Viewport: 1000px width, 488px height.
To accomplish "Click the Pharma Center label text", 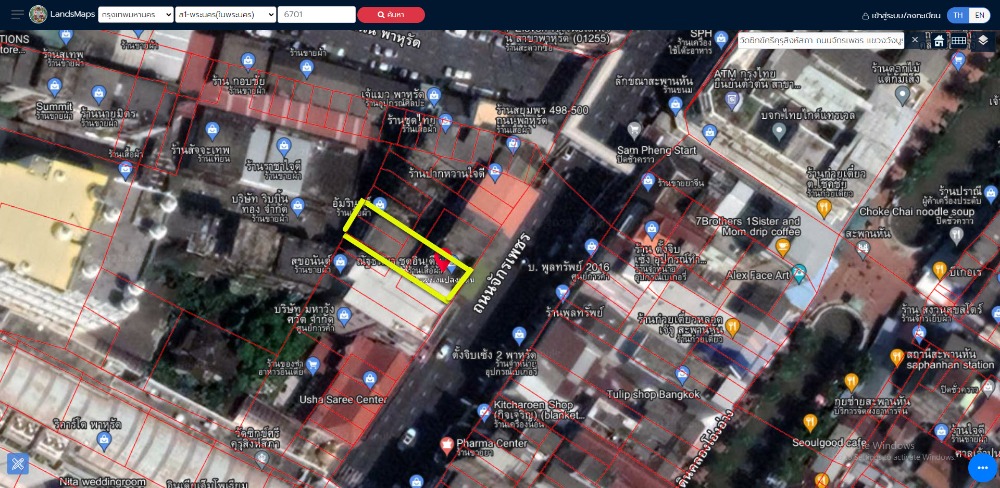I will point(492,443).
